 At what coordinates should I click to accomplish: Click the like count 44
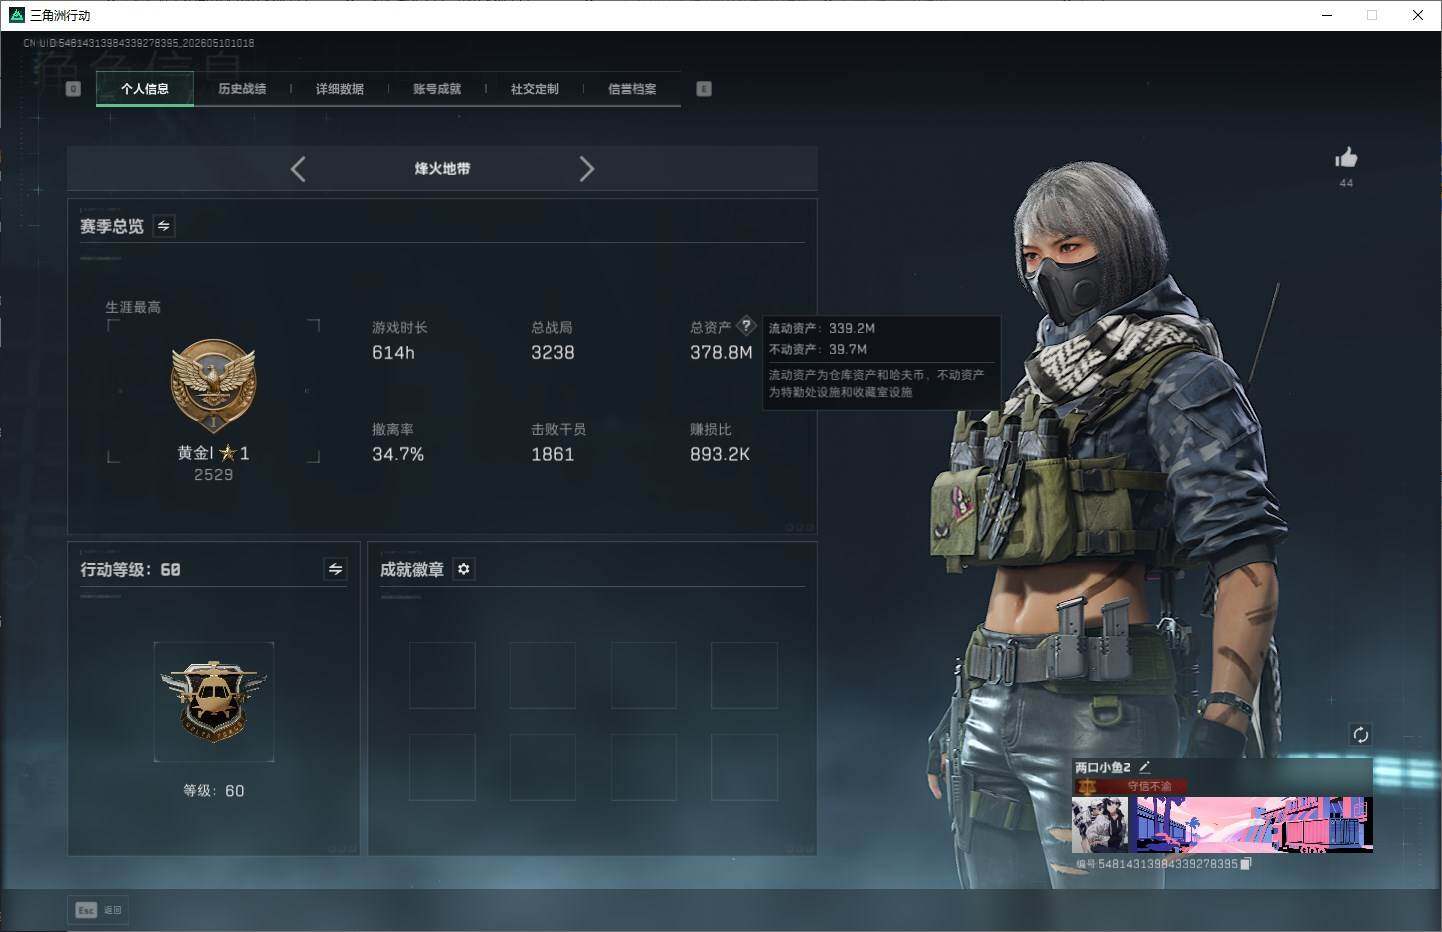1346,183
